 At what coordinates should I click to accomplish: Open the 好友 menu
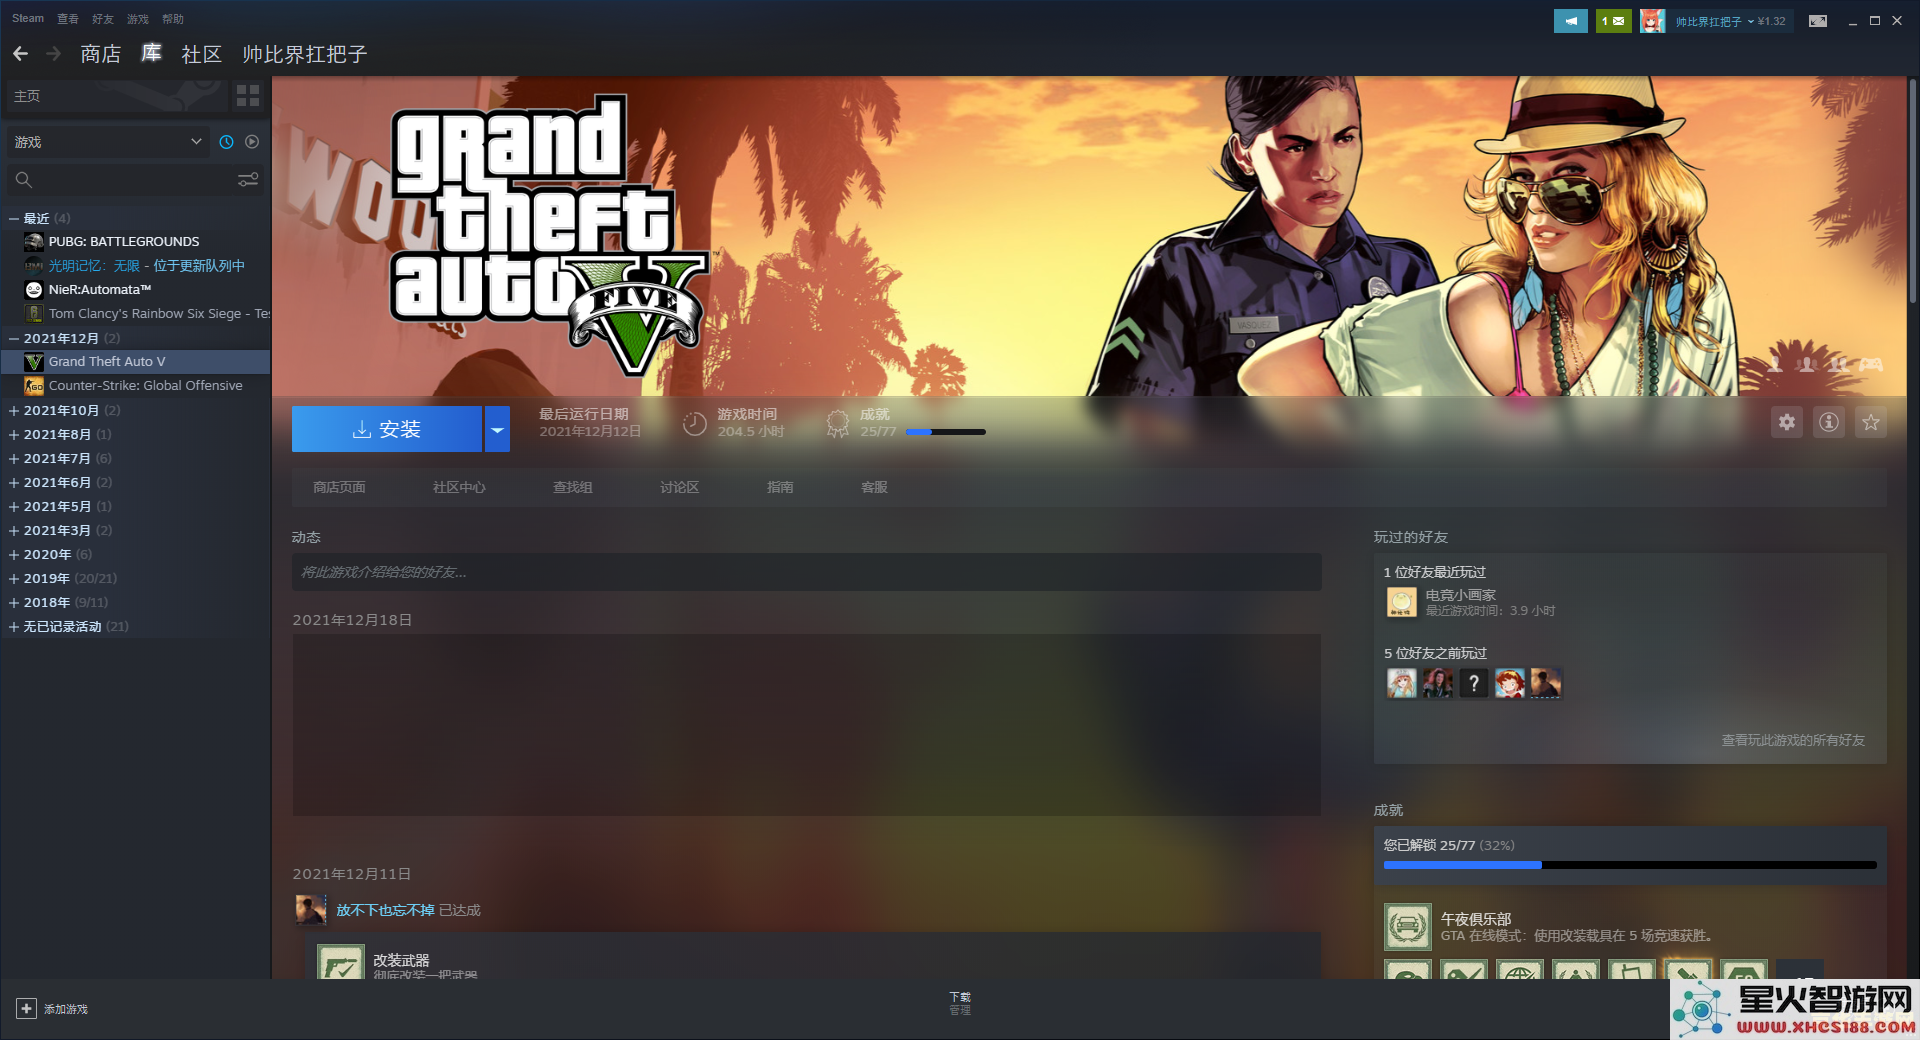(x=103, y=19)
